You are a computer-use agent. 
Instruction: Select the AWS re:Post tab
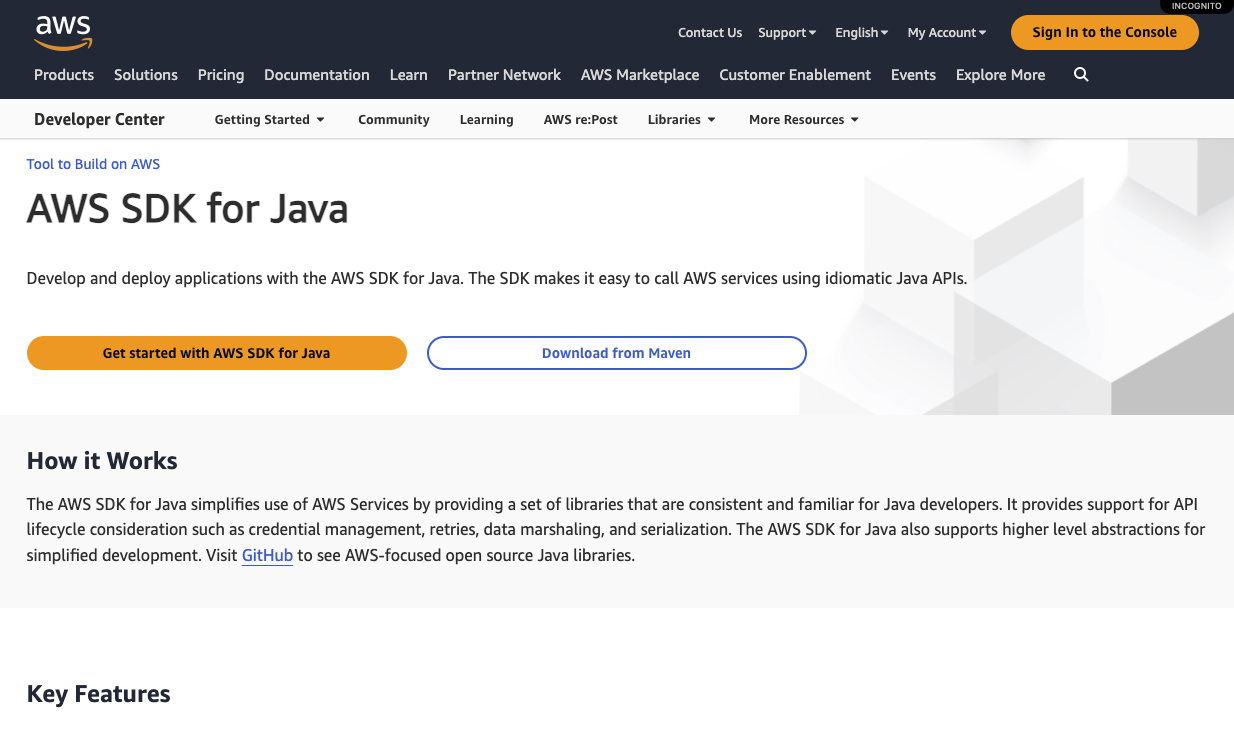[x=581, y=120]
